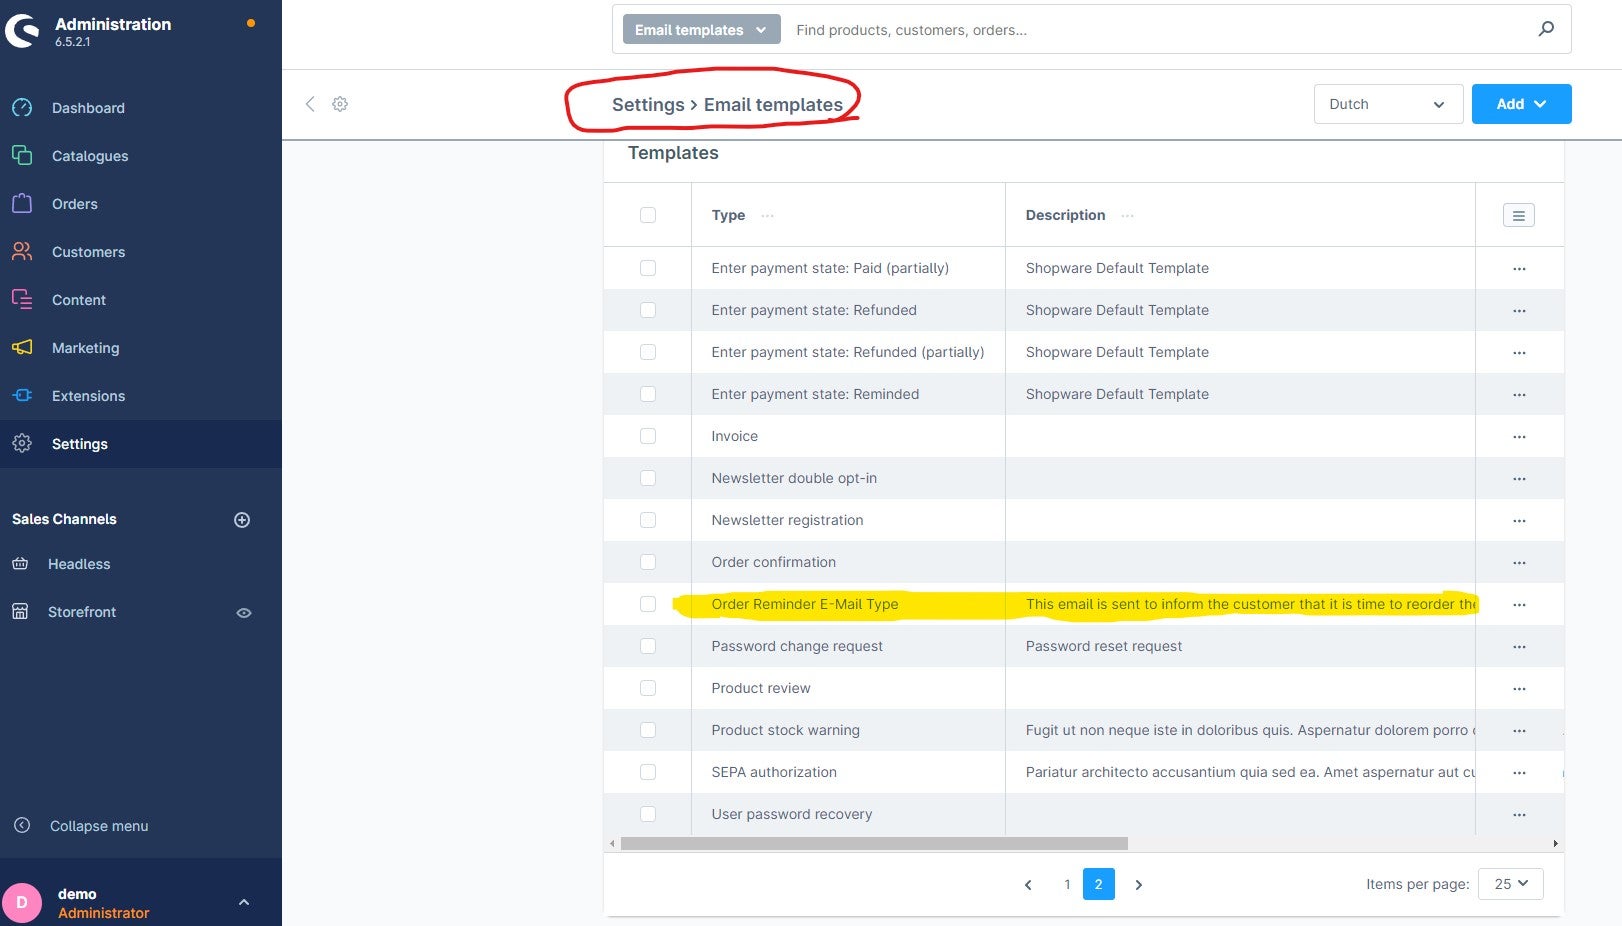Image resolution: width=1622 pixels, height=926 pixels.
Task: Click the horizontal table scrollbar
Action: (x=874, y=843)
